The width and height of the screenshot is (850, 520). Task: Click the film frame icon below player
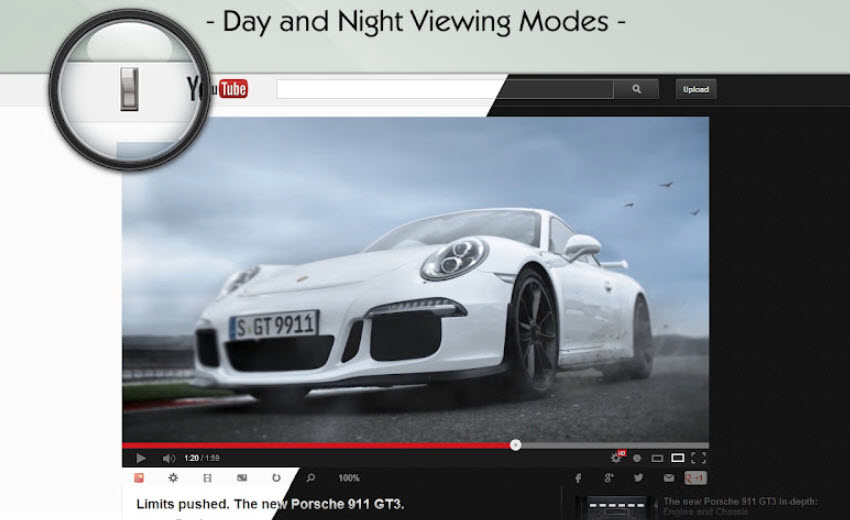(x=207, y=478)
